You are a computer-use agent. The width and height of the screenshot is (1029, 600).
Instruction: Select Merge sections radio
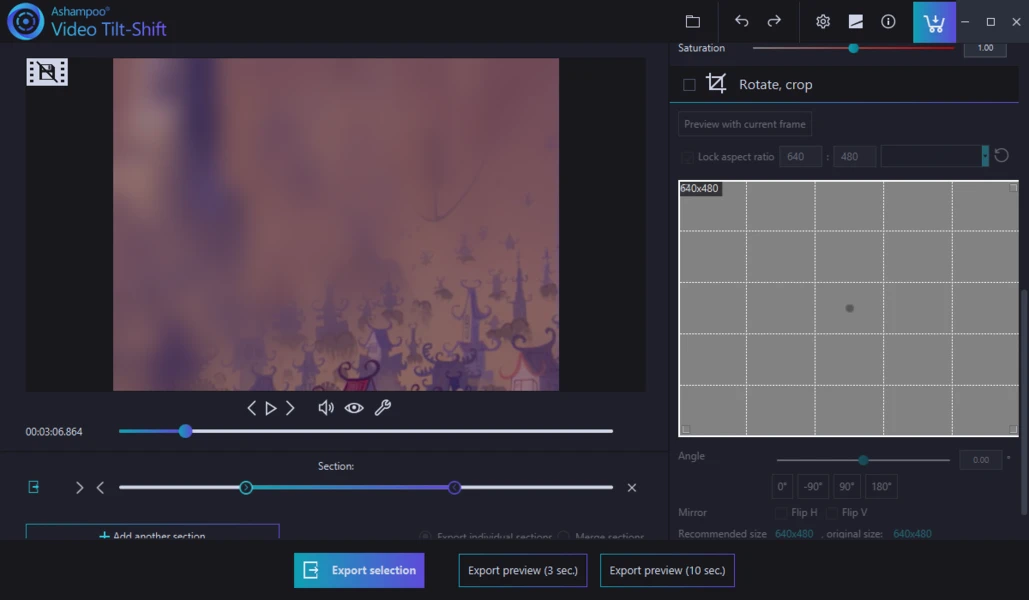[563, 536]
